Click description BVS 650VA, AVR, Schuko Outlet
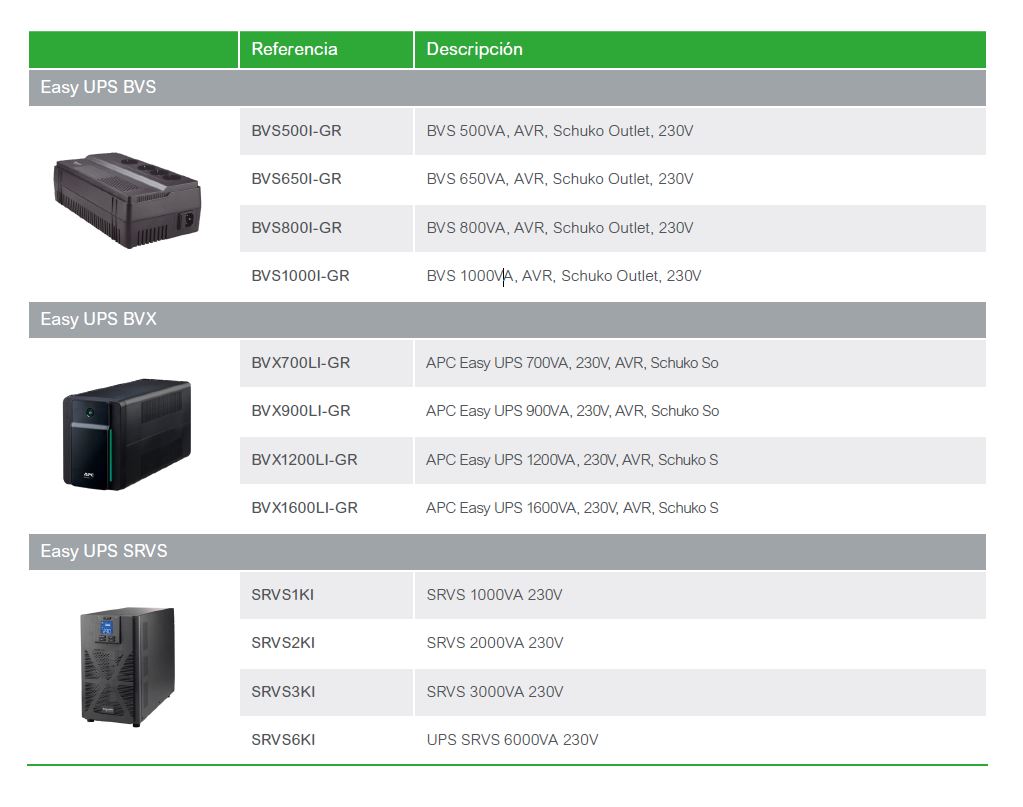The width and height of the screenshot is (1023, 807). click(x=560, y=179)
